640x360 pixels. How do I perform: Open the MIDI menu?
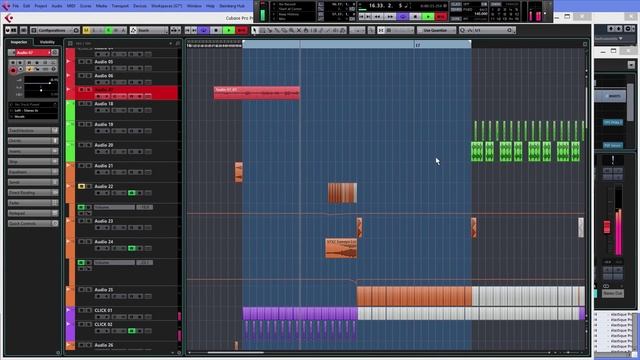click(x=71, y=6)
